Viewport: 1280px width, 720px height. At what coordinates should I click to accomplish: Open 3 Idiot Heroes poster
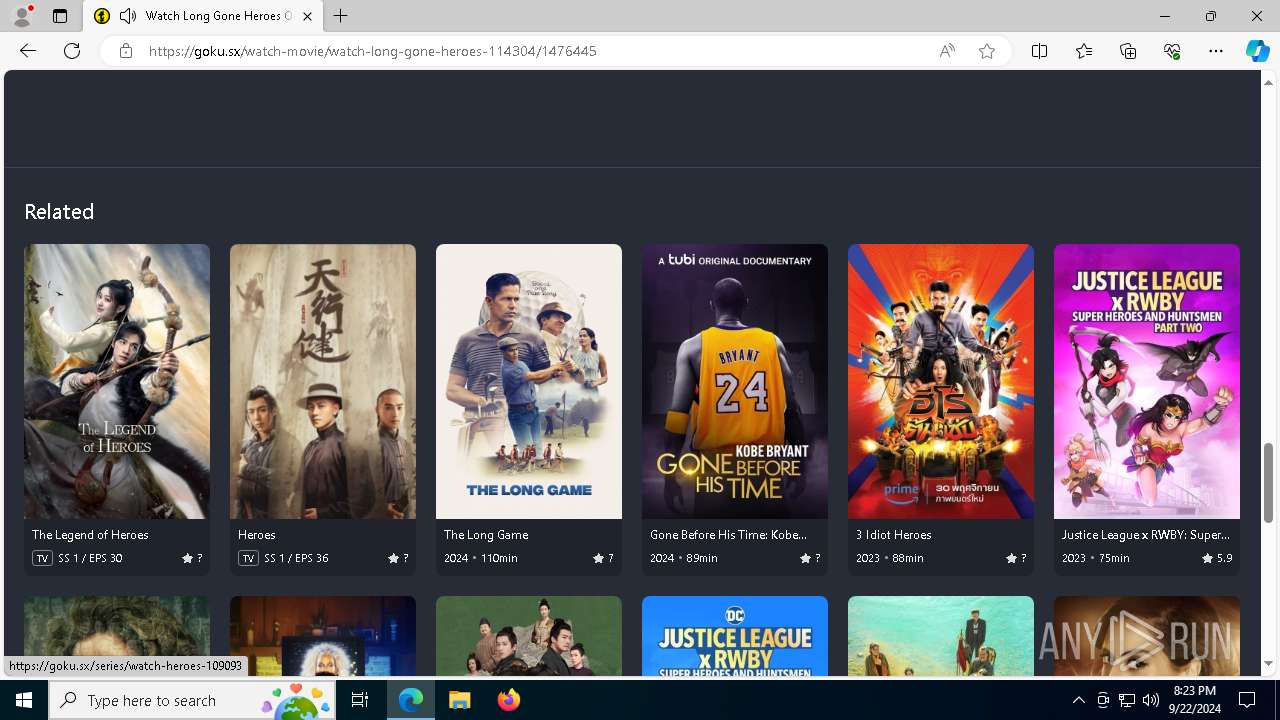(941, 381)
